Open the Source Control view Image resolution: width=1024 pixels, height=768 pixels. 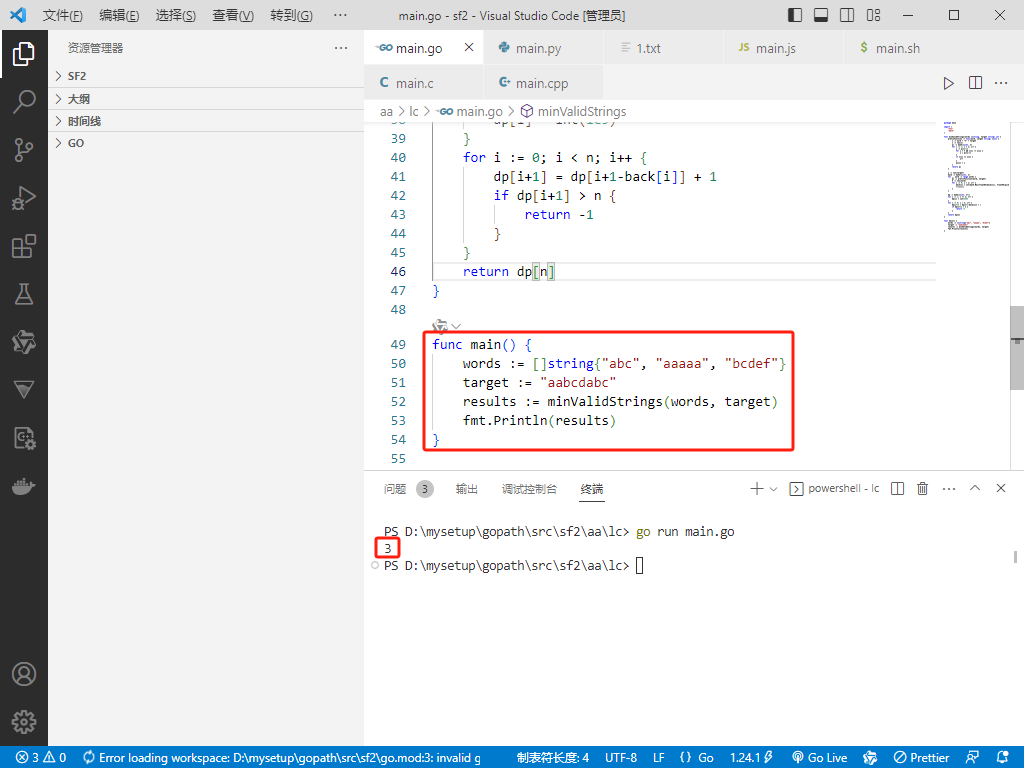coord(24,150)
